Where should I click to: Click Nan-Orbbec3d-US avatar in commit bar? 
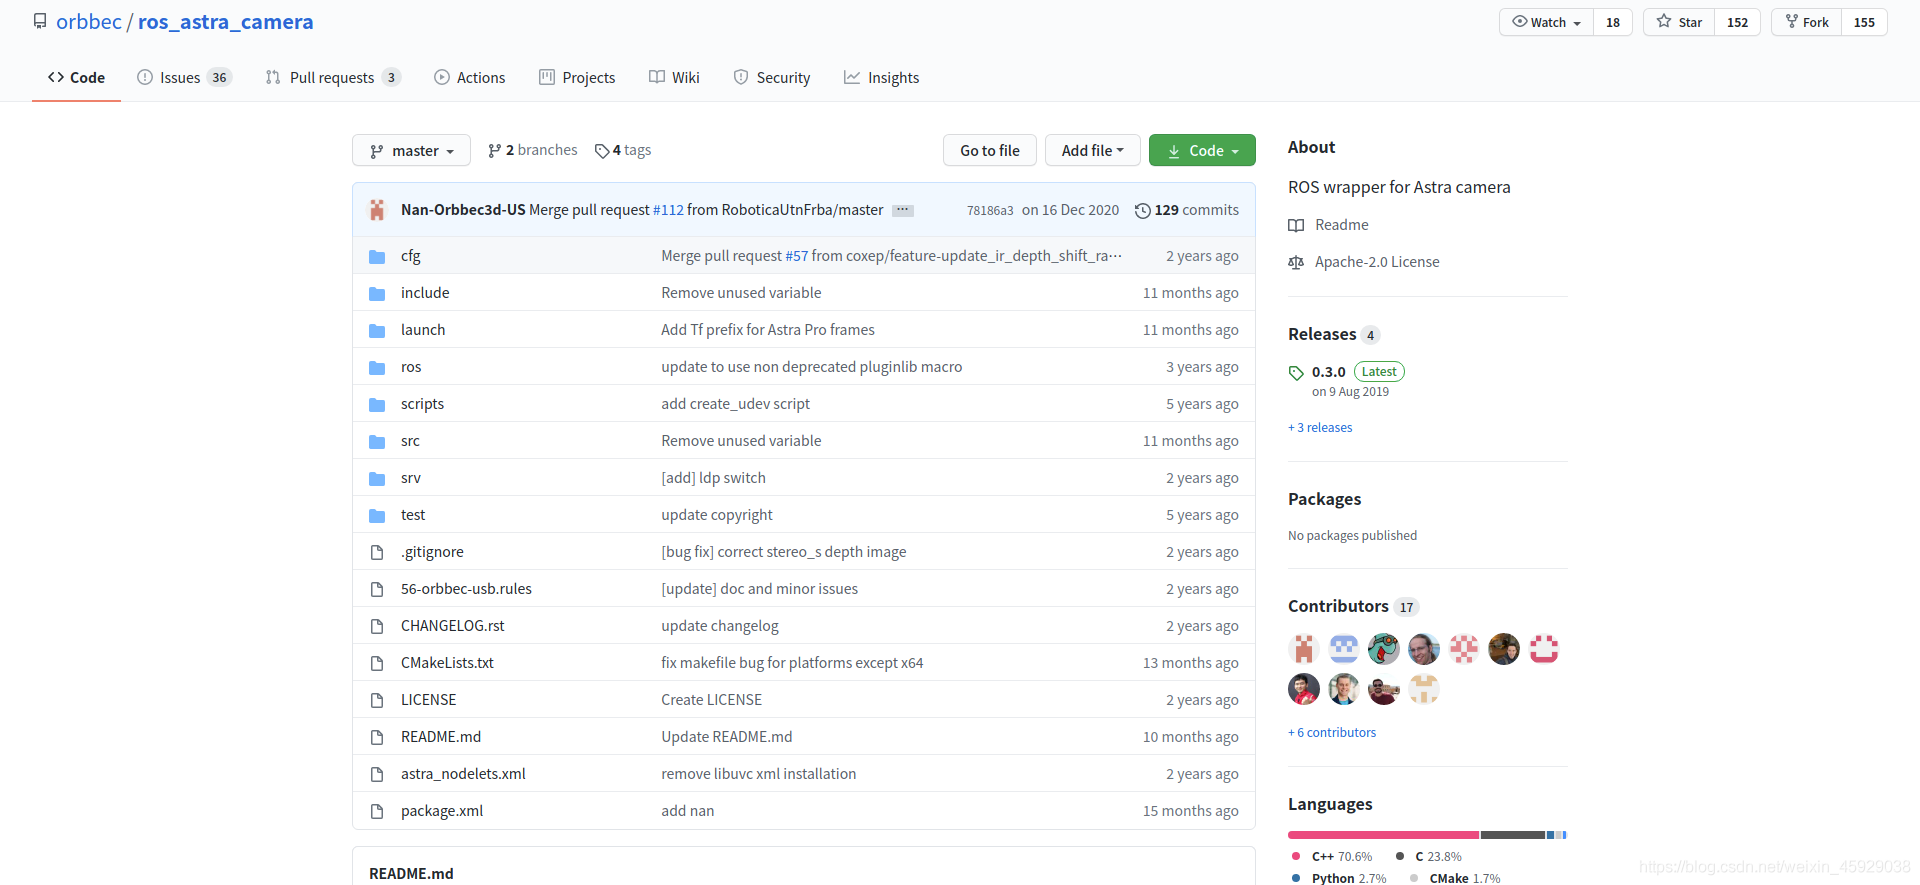pos(377,210)
